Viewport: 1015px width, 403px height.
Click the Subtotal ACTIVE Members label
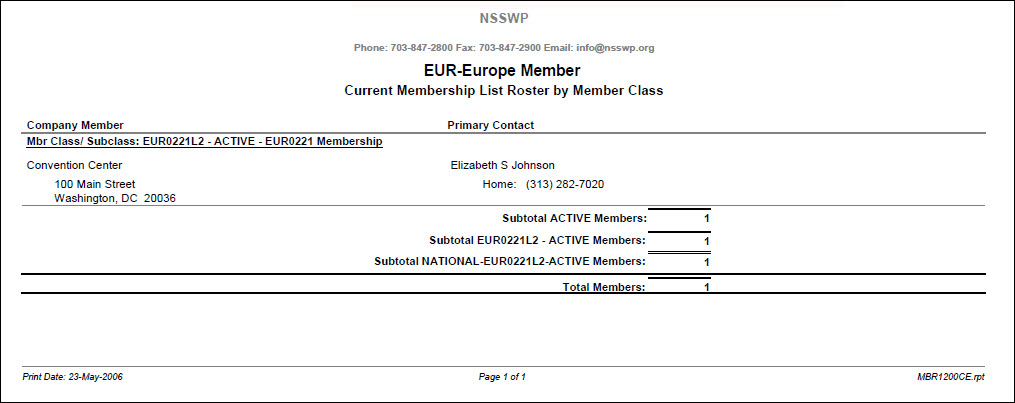pos(574,218)
